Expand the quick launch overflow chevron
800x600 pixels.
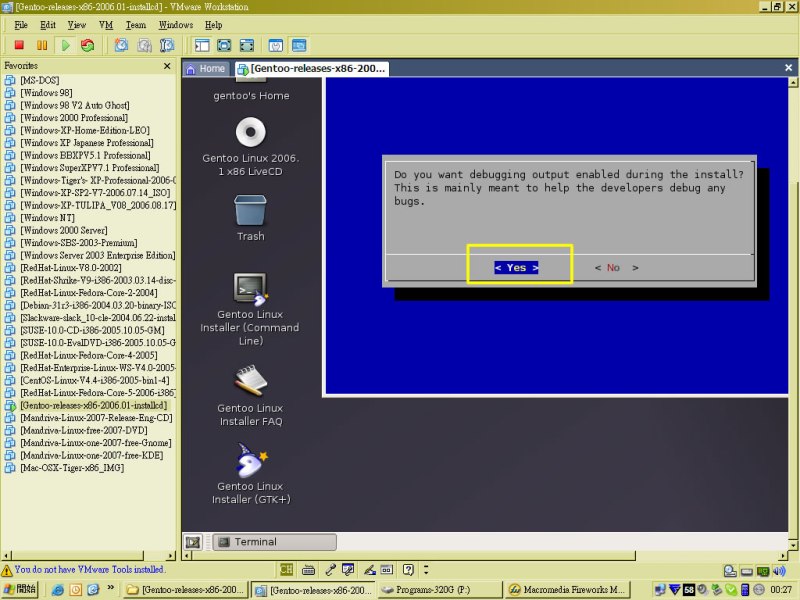pyautogui.click(x=110, y=588)
